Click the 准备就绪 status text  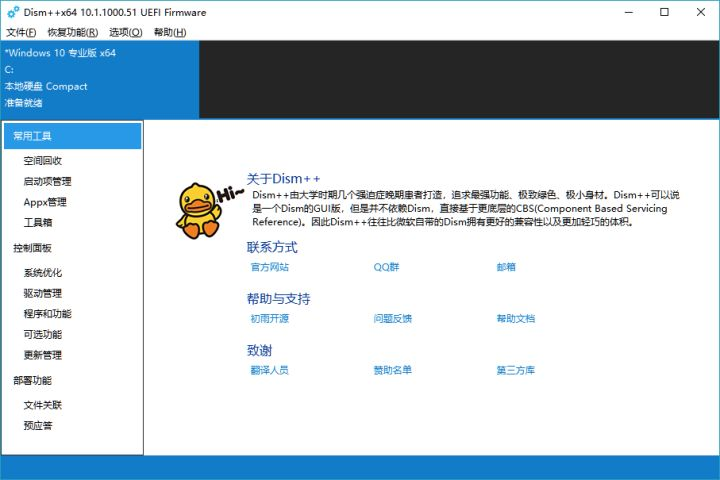(x=23, y=103)
